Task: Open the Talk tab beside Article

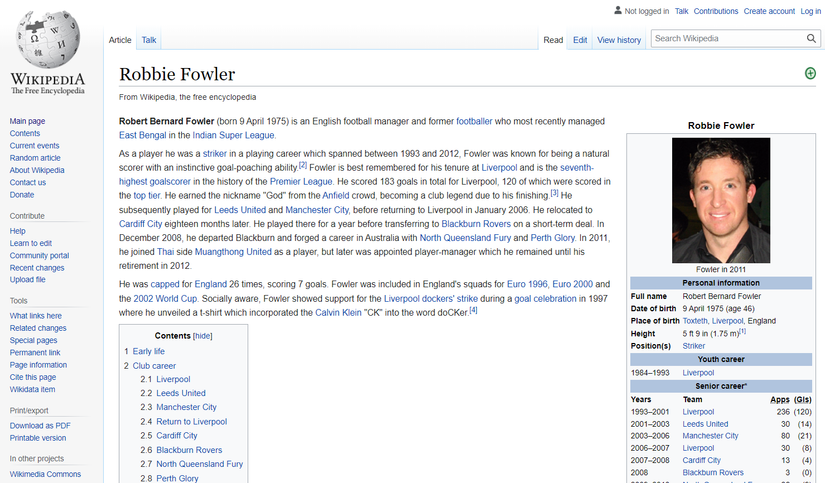Action: pos(149,40)
